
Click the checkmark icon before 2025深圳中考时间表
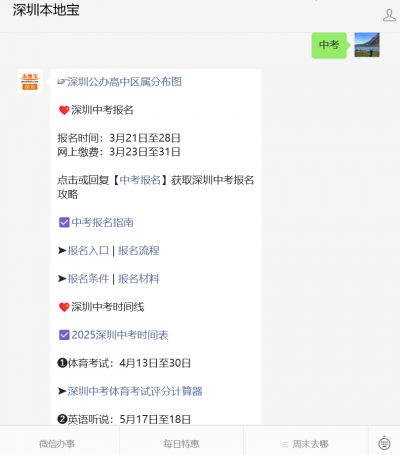coord(64,335)
